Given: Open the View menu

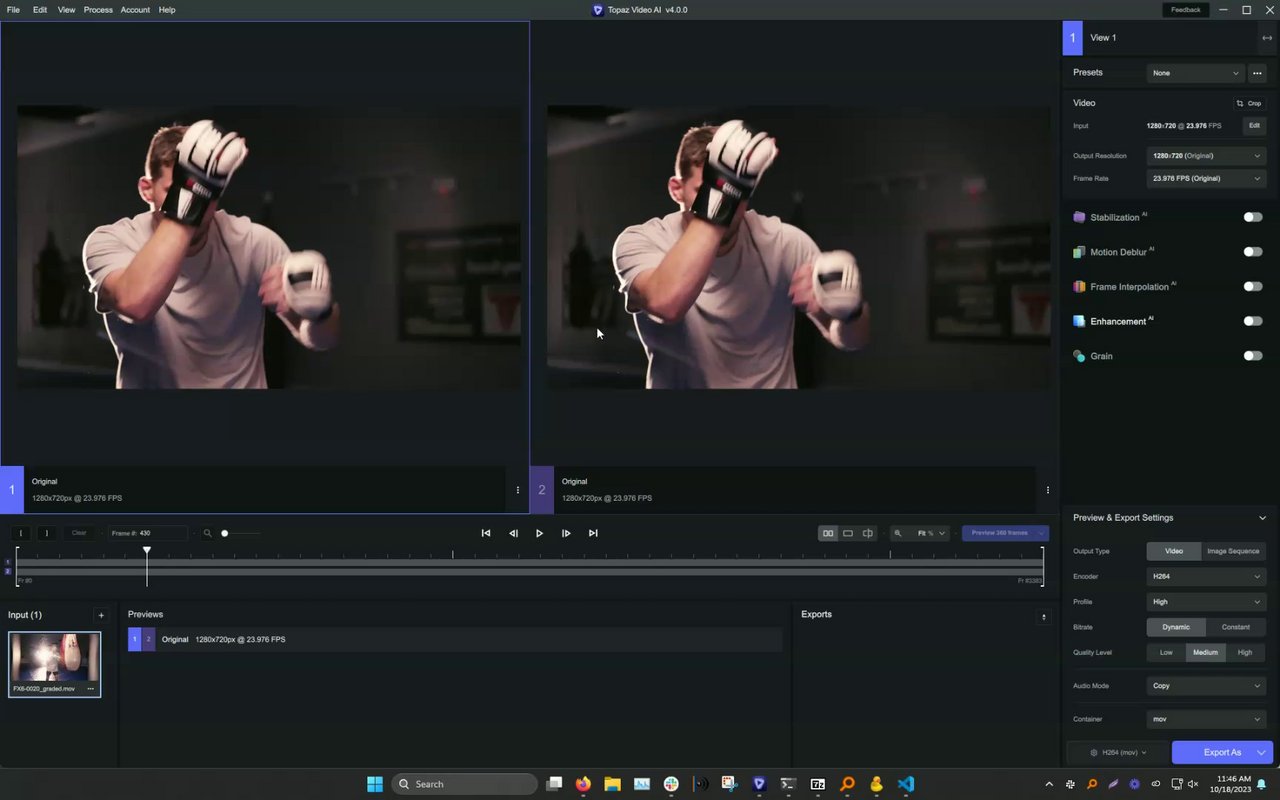Looking at the screenshot, I should click(66, 10).
